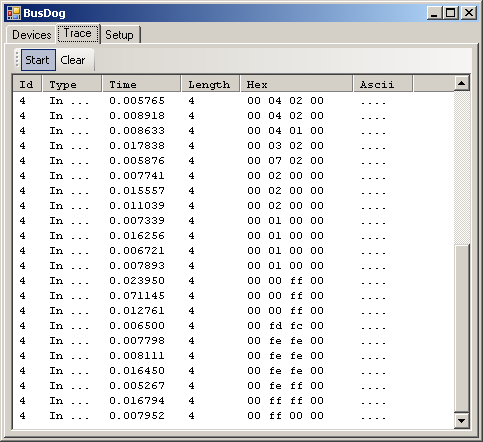
Task: Select the row with time 0.008633
Action: (x=233, y=131)
